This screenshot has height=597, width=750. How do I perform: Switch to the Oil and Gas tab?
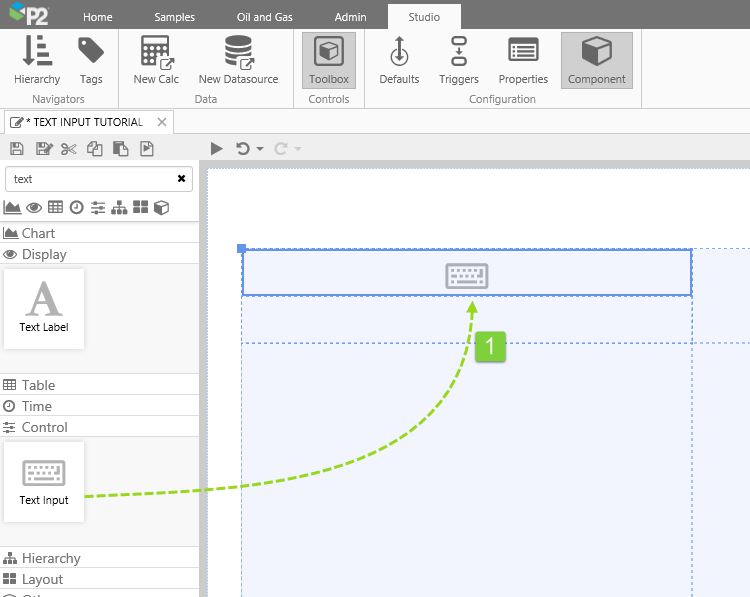(265, 17)
